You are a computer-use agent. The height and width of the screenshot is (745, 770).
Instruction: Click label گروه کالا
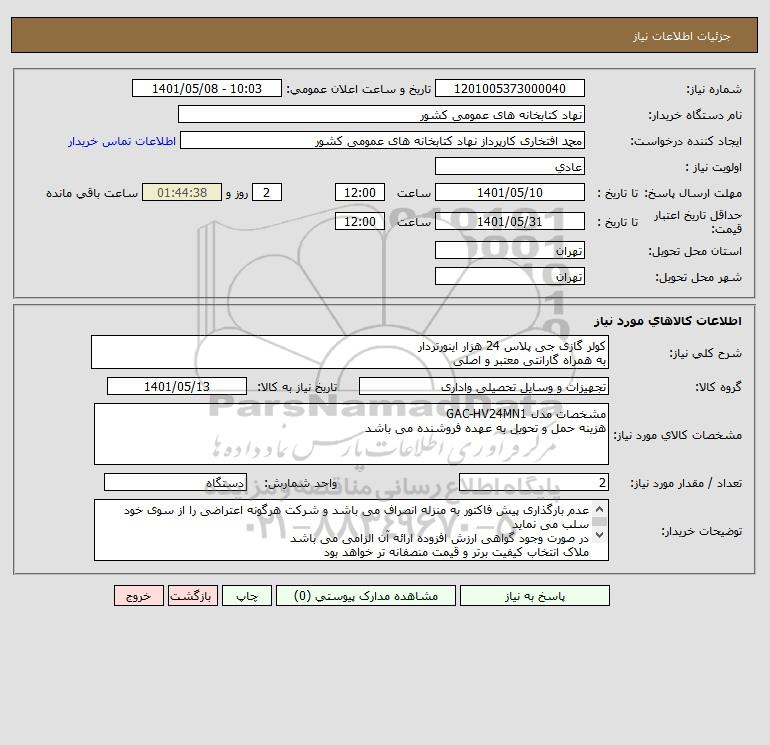[x=718, y=387]
